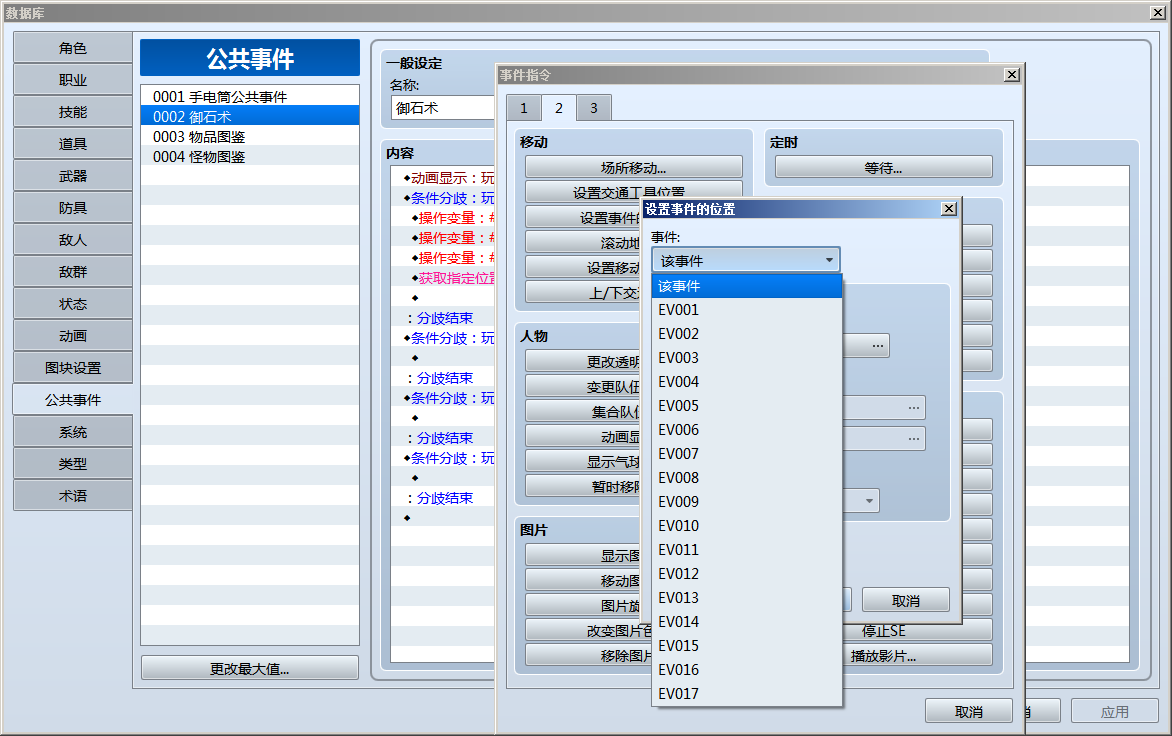Screen dimensions: 1172x736
Task: Switch to page 1 of event commands
Action: pos(523,108)
